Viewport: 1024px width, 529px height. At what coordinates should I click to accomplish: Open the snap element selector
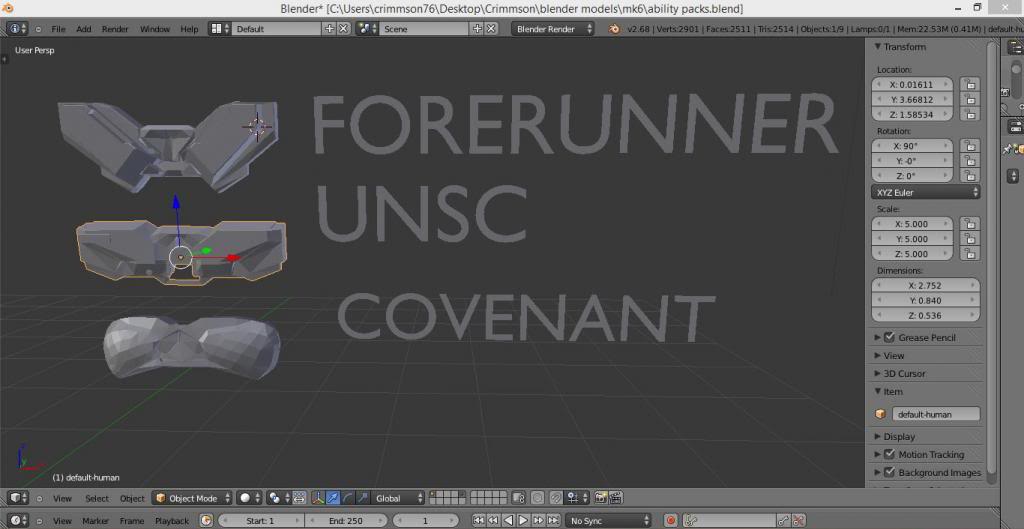click(577, 498)
